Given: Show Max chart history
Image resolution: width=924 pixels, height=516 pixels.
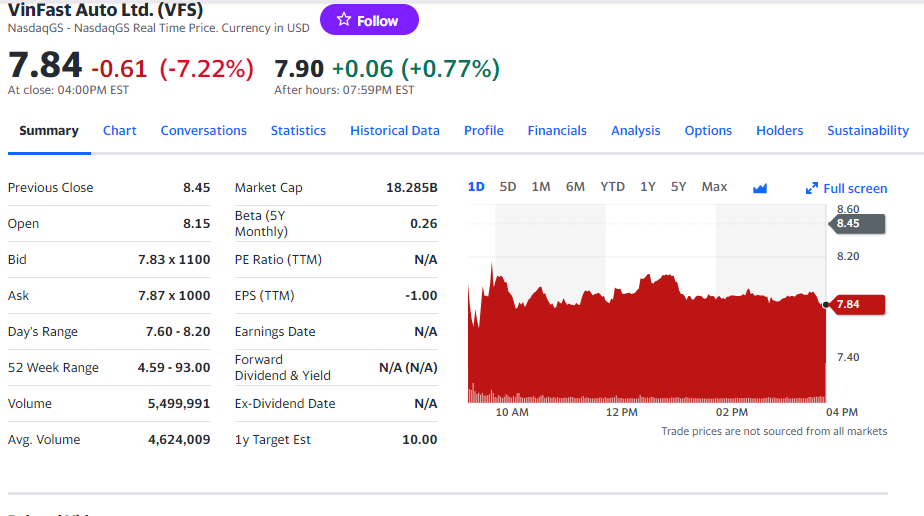Looking at the screenshot, I should (714, 187).
